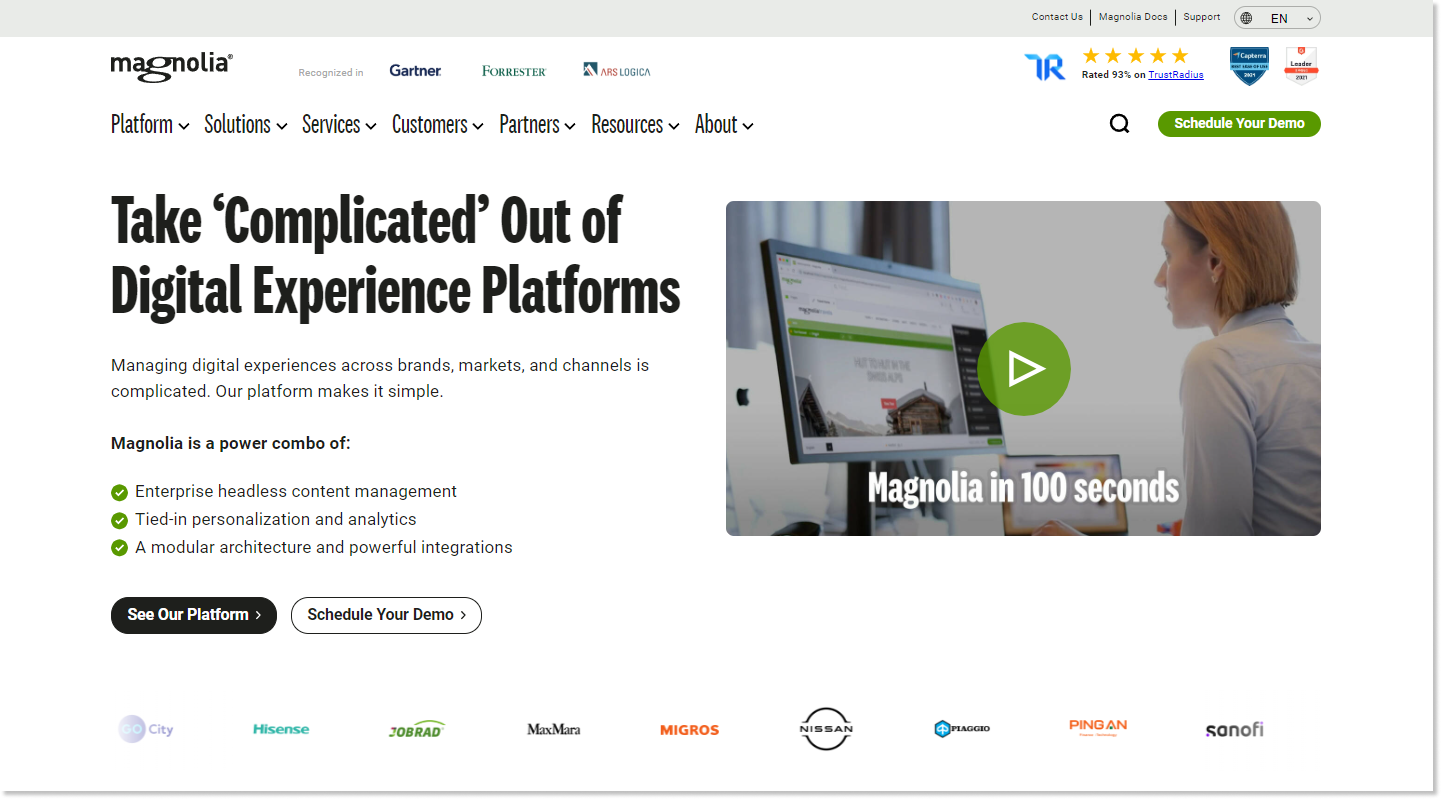1441x799 pixels.
Task: Click the Forrester logo
Action: (x=514, y=71)
